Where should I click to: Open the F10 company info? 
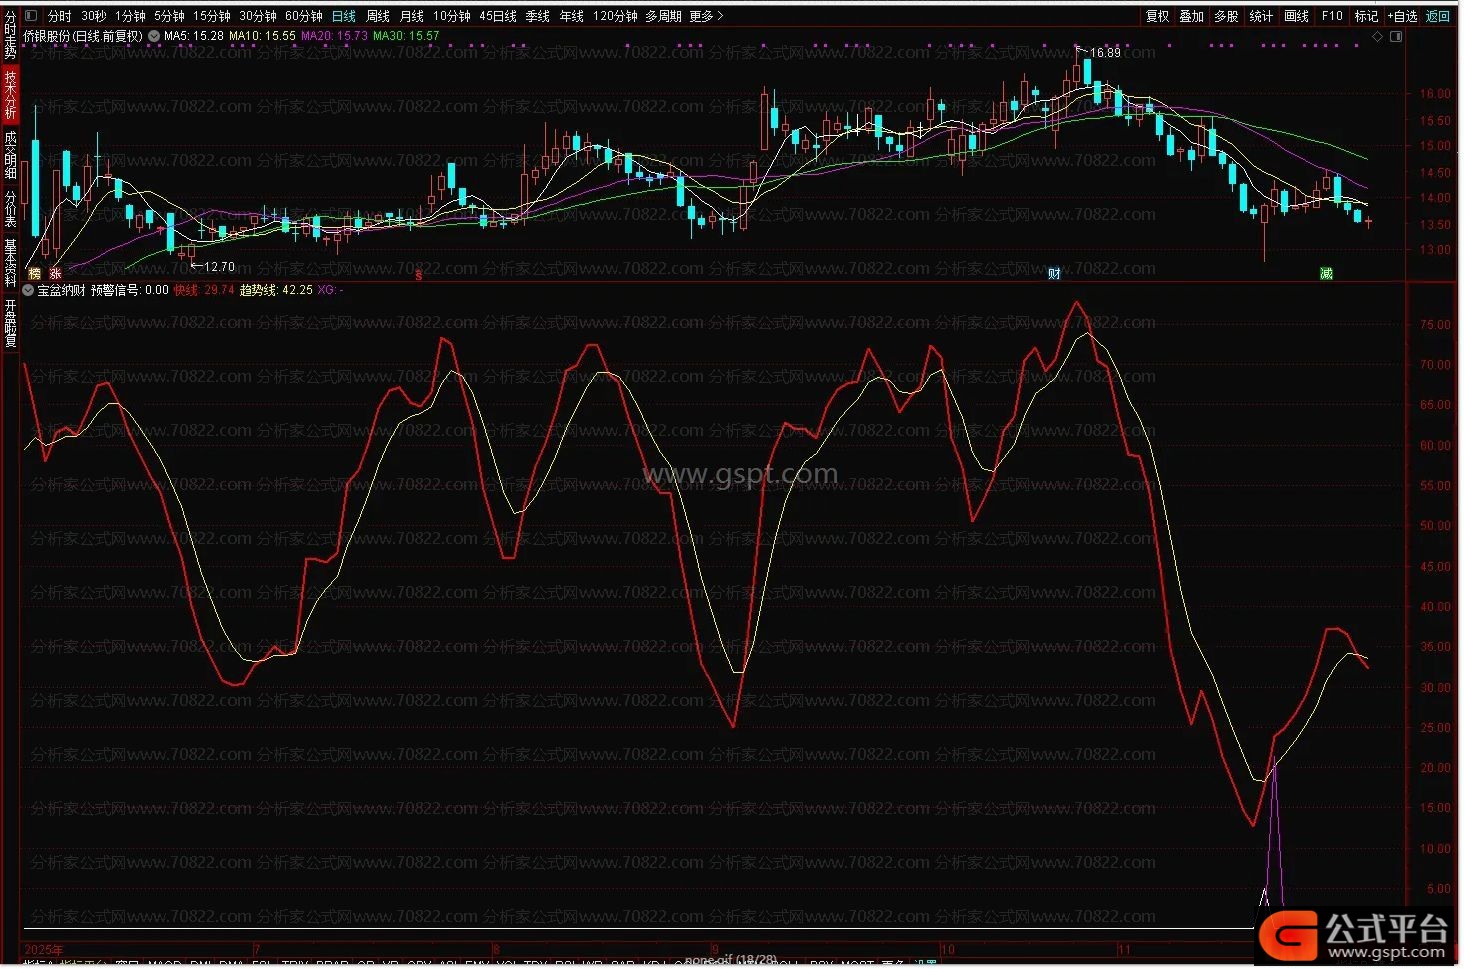1332,16
